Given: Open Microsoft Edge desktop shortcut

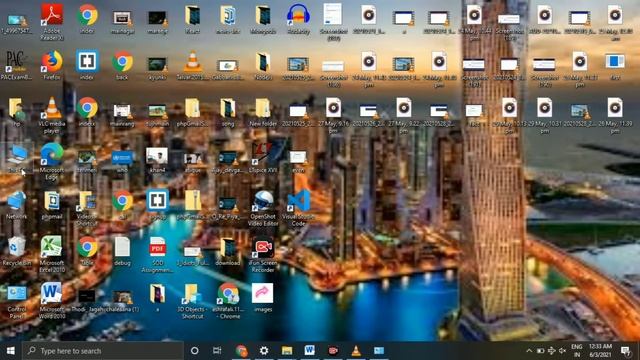Looking at the screenshot, I should pyautogui.click(x=52, y=162).
